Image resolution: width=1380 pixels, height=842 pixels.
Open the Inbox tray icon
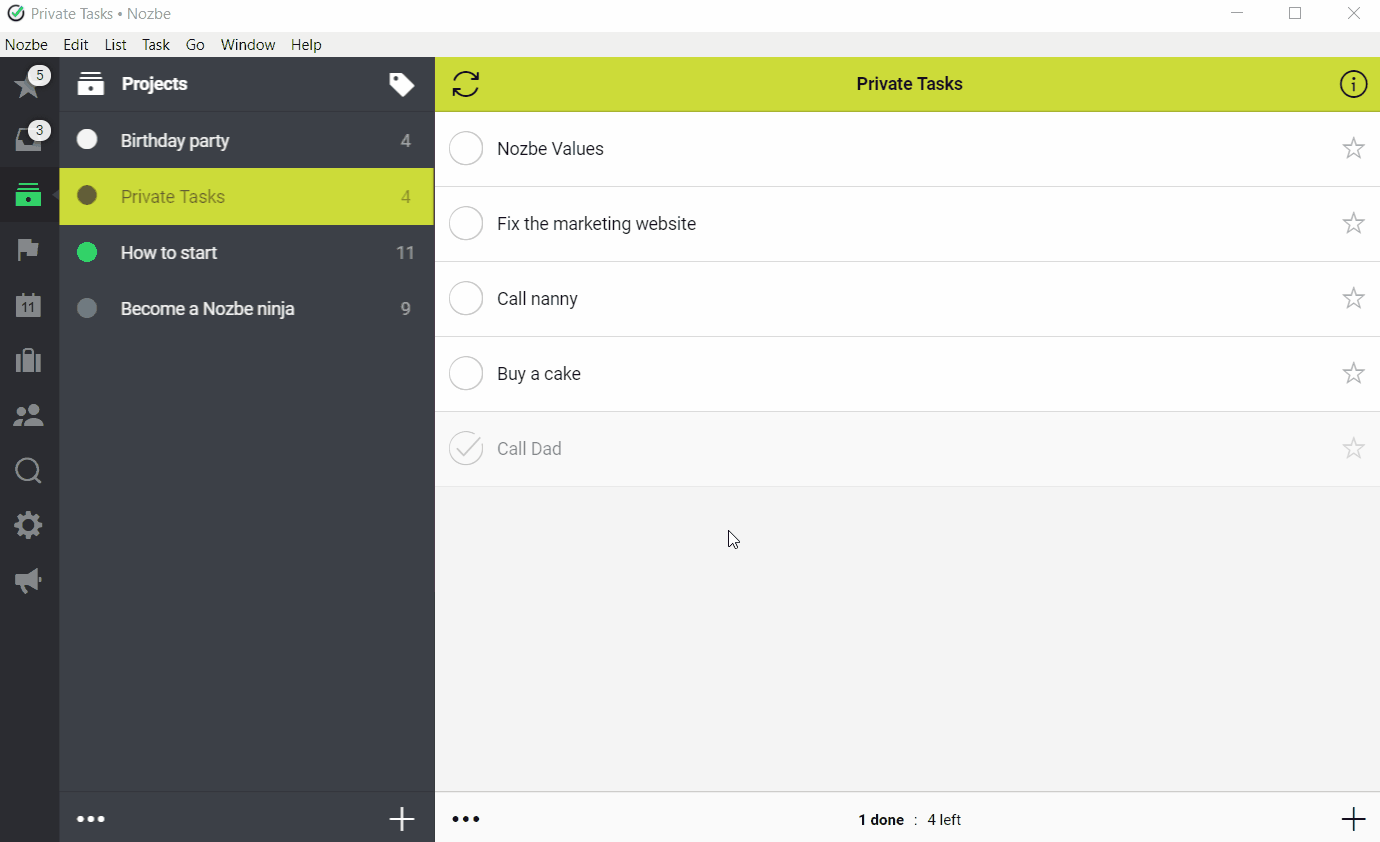pyautogui.click(x=28, y=140)
